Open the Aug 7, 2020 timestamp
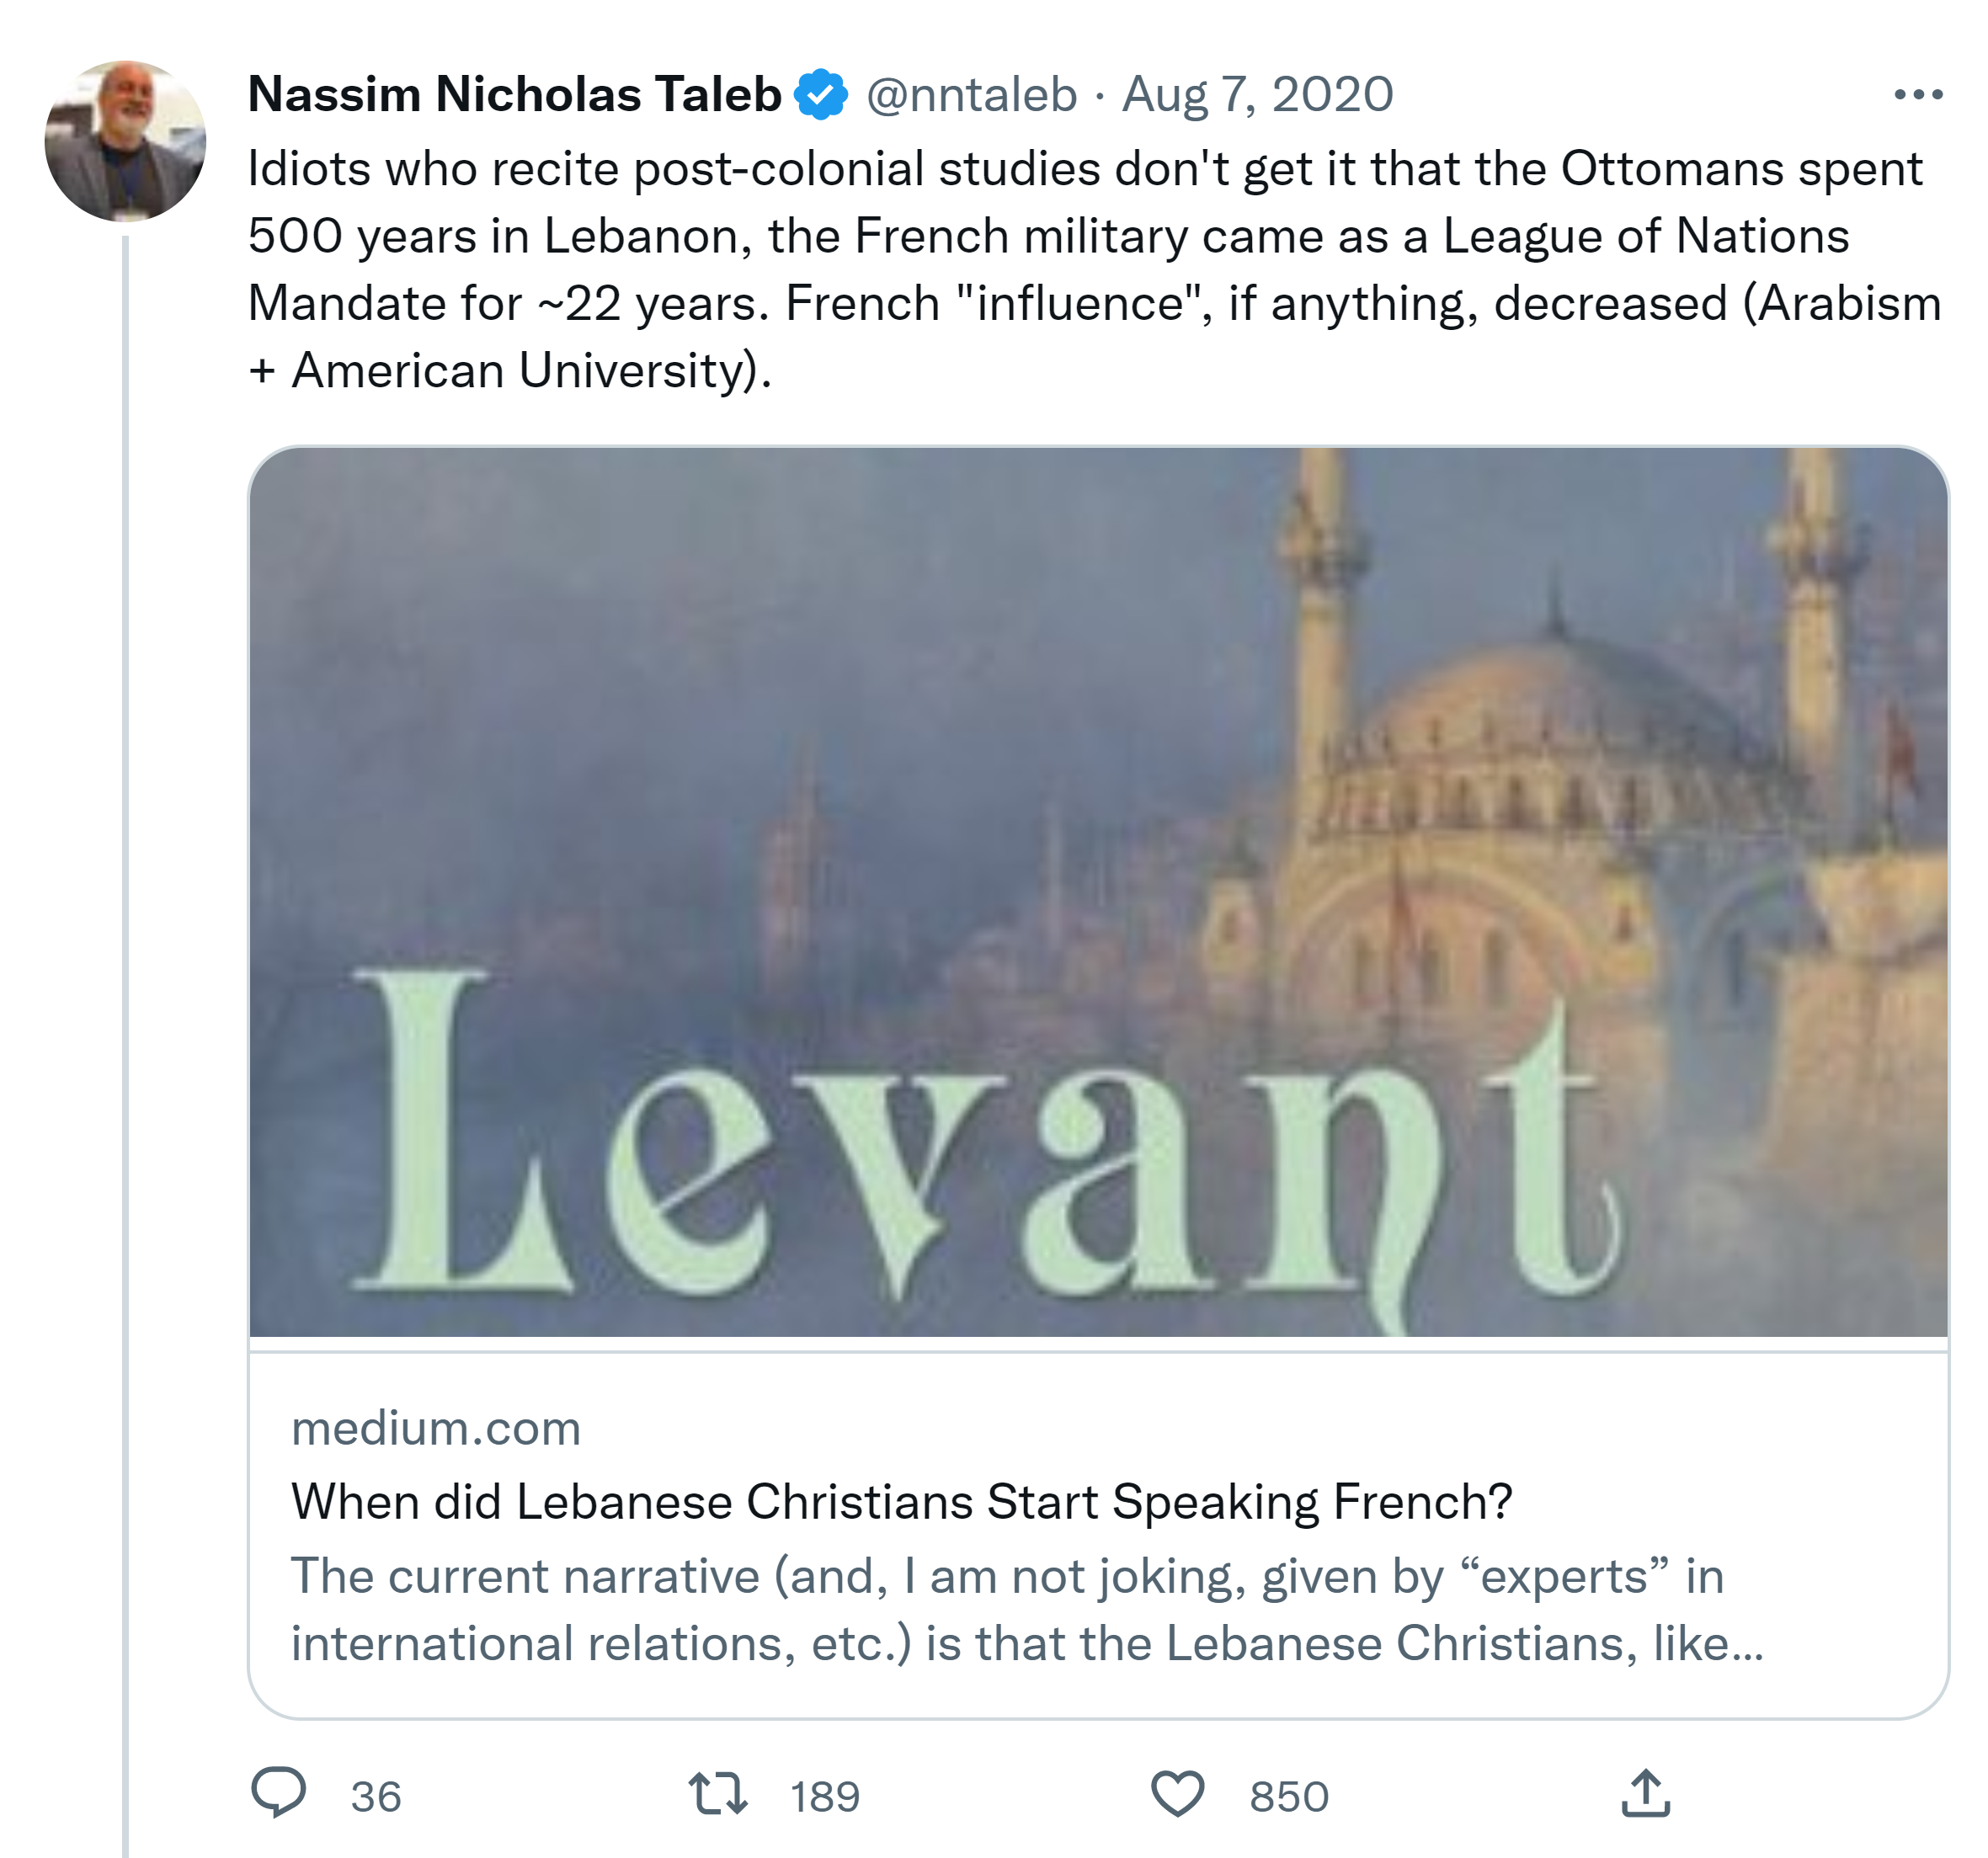Screen dimensions: 1988x1858 point(1257,95)
